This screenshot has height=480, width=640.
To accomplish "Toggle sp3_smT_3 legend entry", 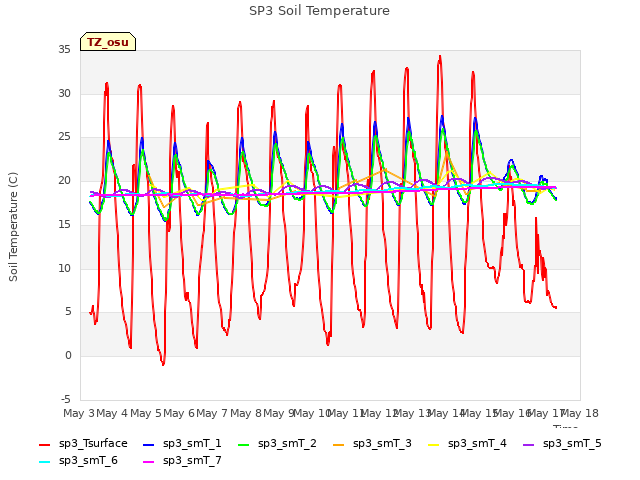I will [x=372, y=444].
